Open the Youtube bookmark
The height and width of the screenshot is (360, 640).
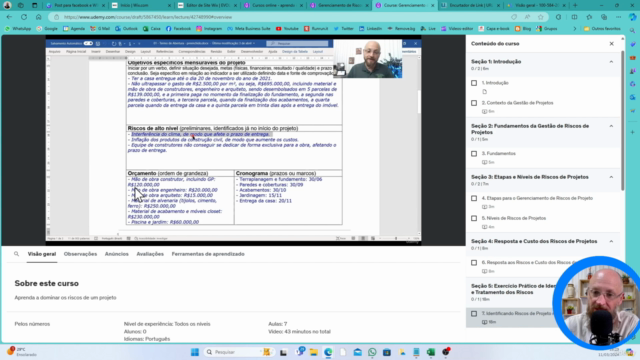pos(287,29)
